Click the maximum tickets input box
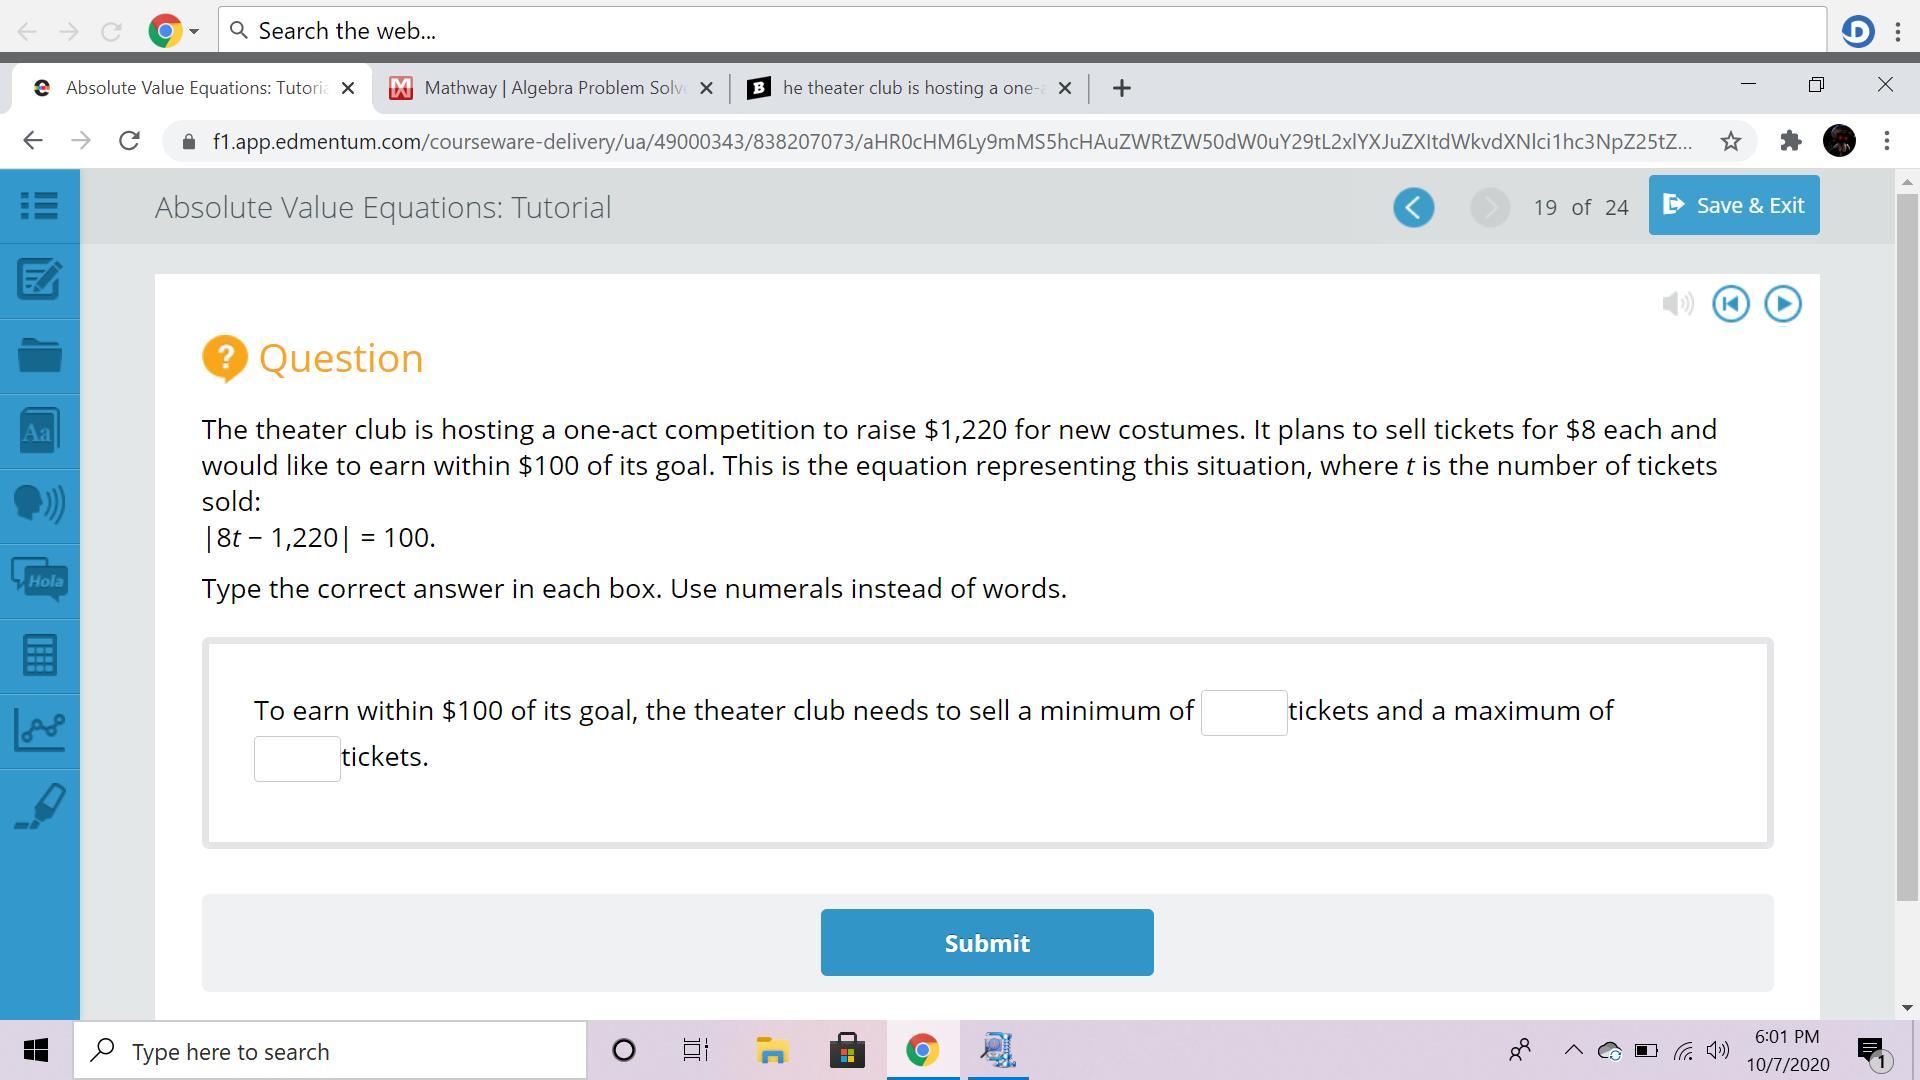Viewport: 1920px width, 1080px height. tap(297, 759)
